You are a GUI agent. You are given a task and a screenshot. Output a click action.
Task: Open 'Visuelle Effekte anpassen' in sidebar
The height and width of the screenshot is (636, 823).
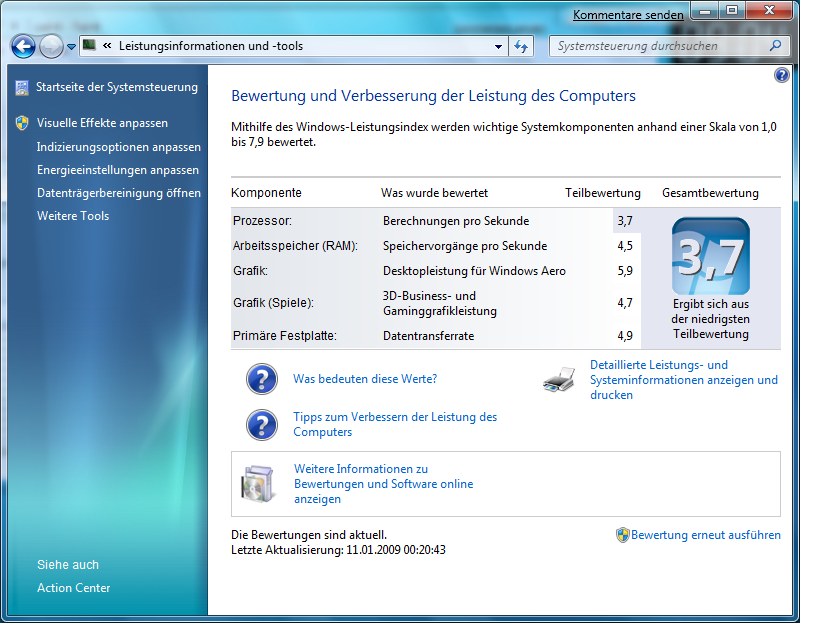click(102, 123)
